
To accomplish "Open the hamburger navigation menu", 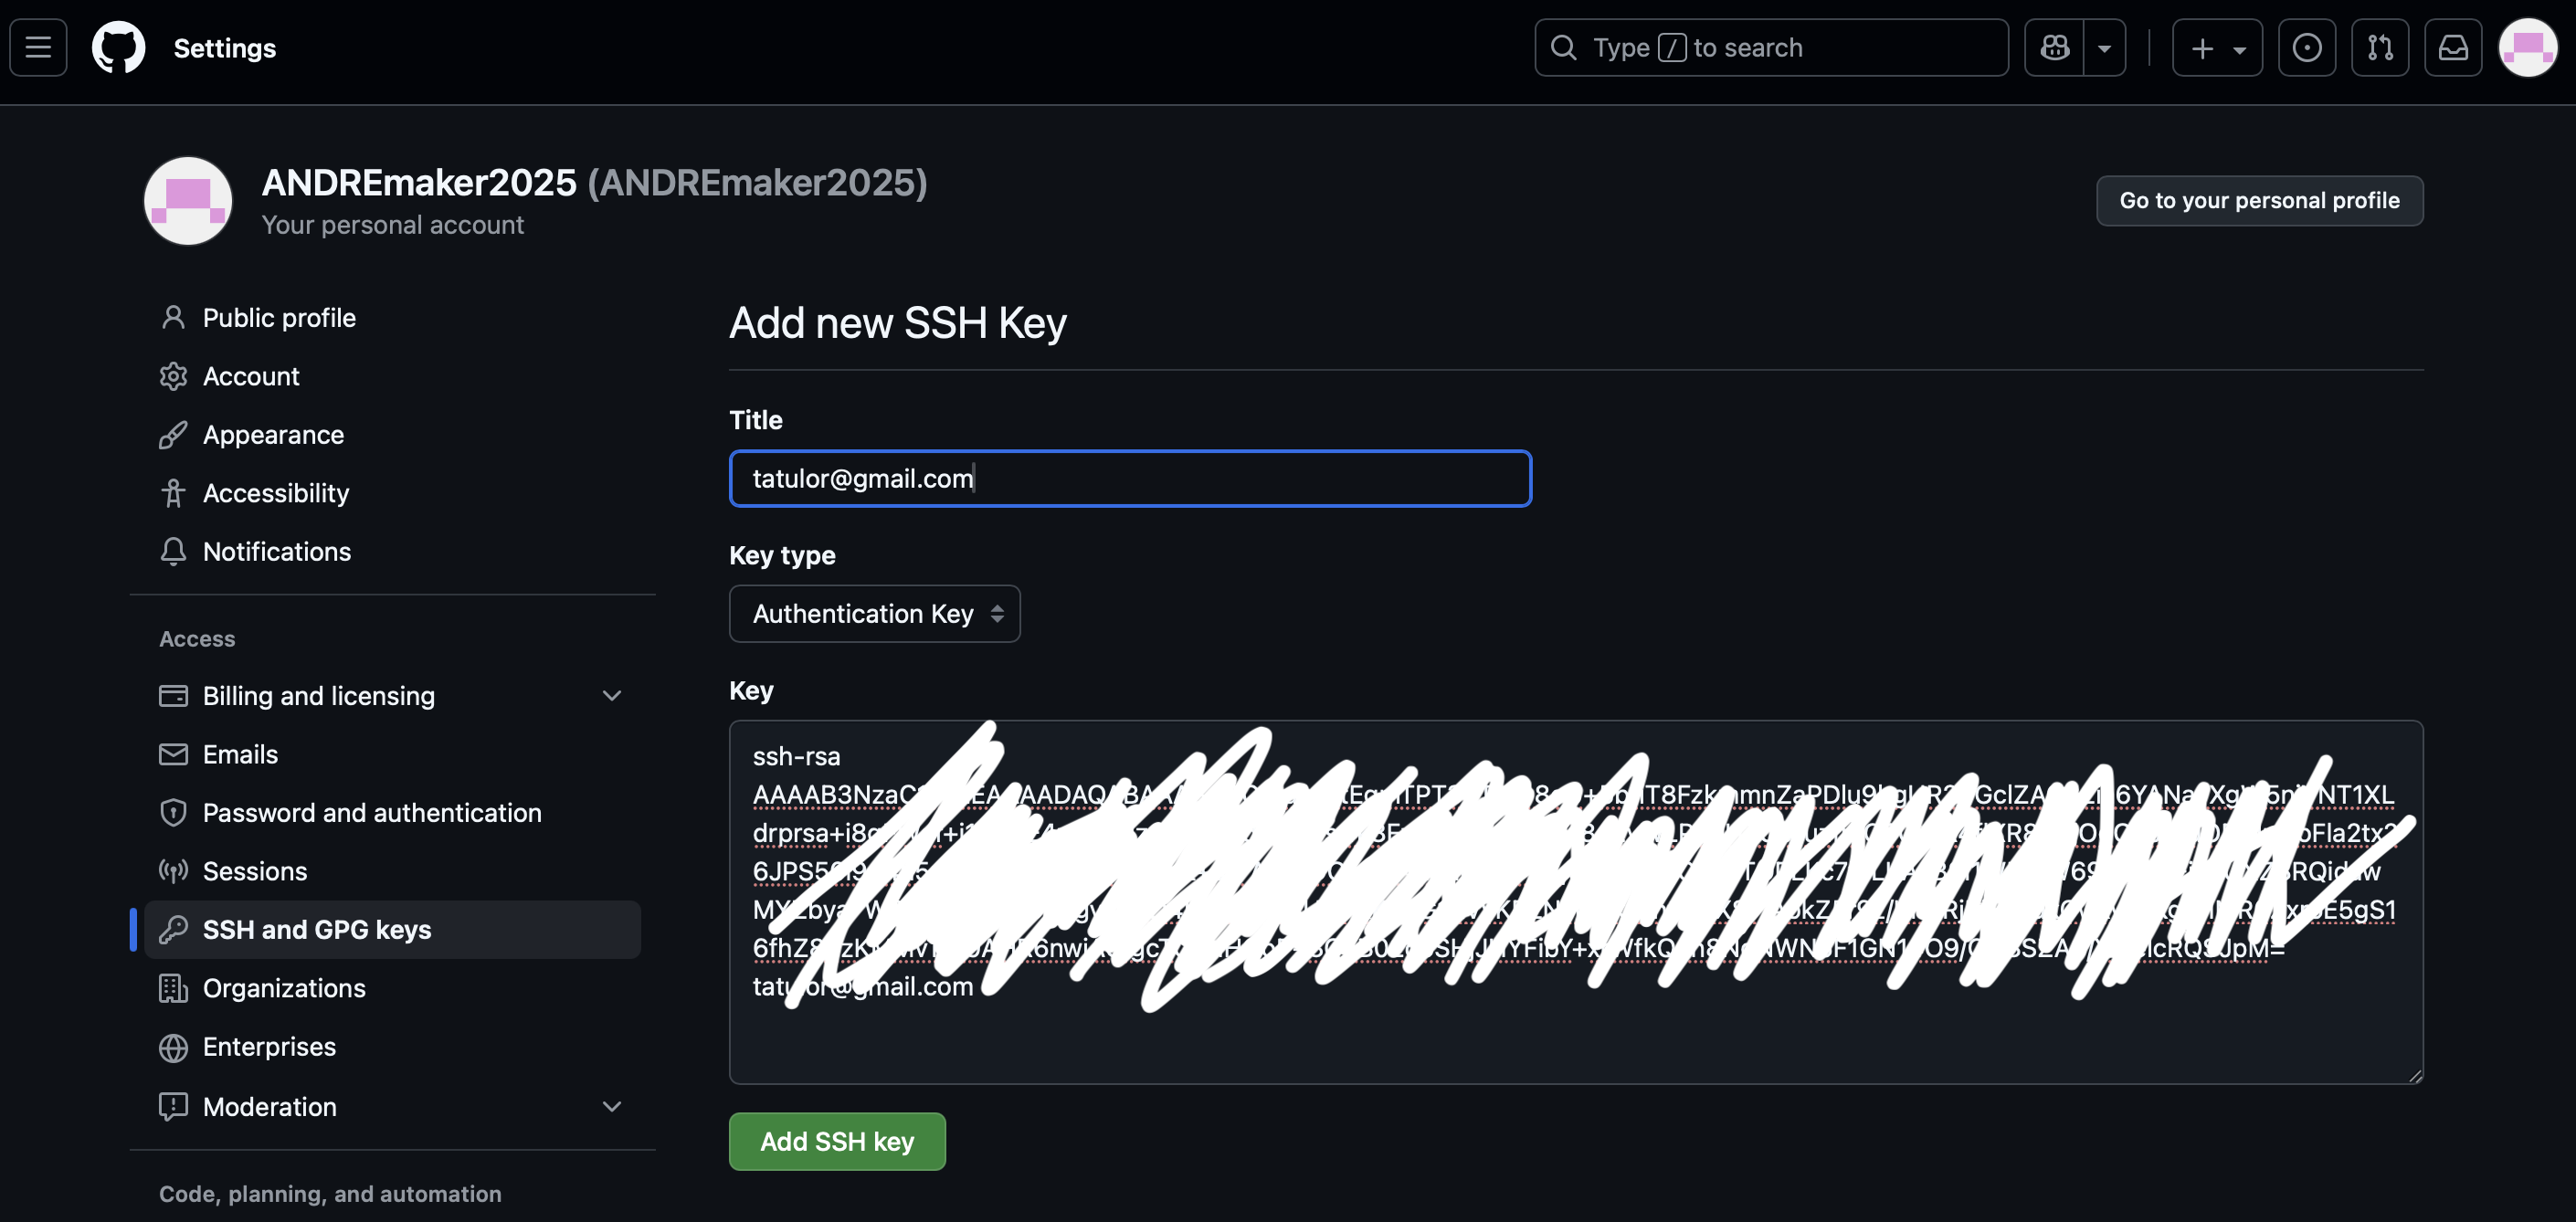I will (38, 47).
